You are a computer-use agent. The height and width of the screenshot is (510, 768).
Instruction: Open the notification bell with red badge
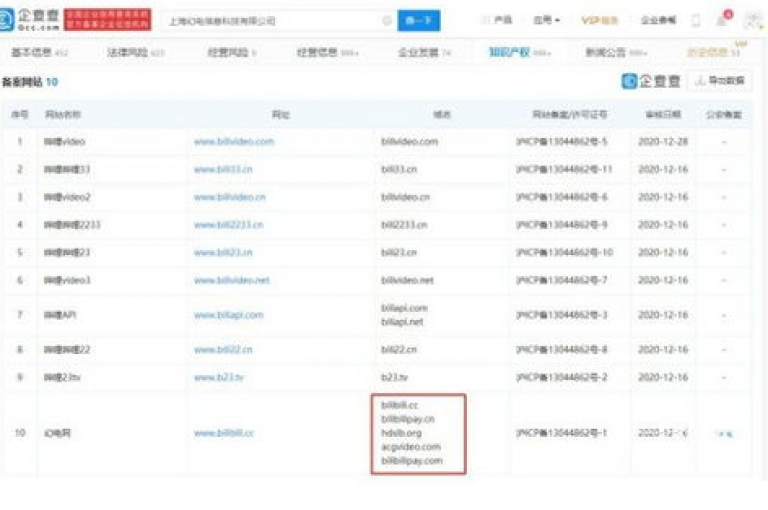point(724,20)
